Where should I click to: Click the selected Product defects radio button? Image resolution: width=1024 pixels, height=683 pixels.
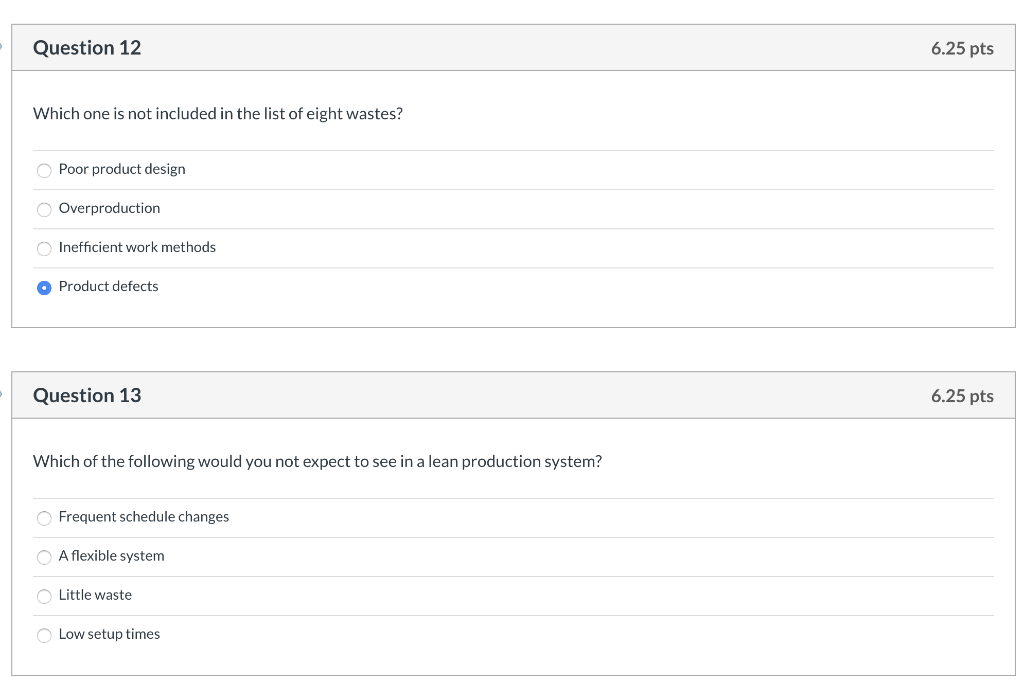click(44, 287)
